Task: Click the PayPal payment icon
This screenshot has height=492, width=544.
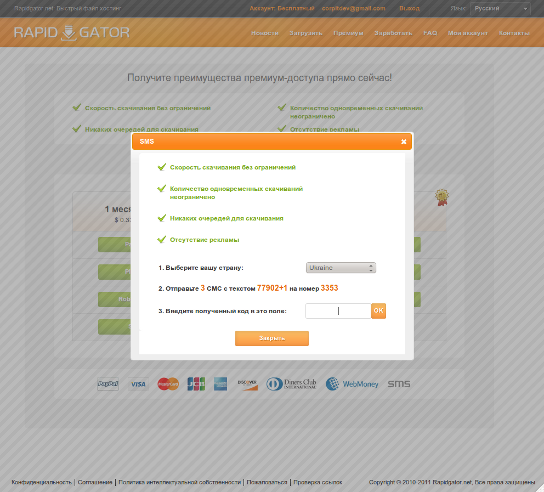Action: [108, 384]
